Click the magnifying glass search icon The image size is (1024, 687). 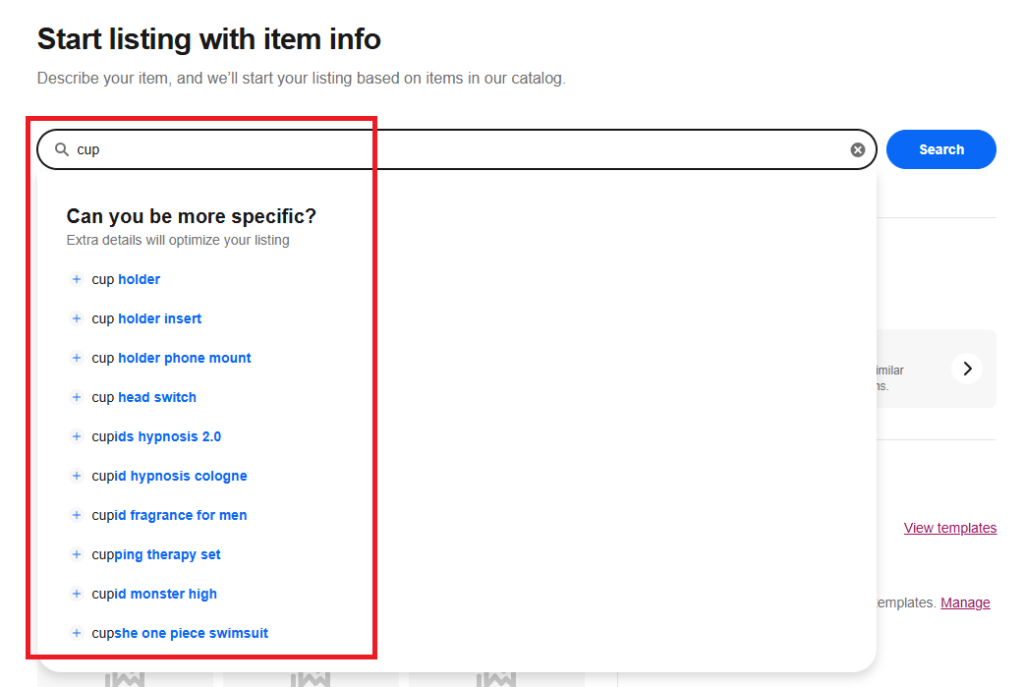(61, 150)
